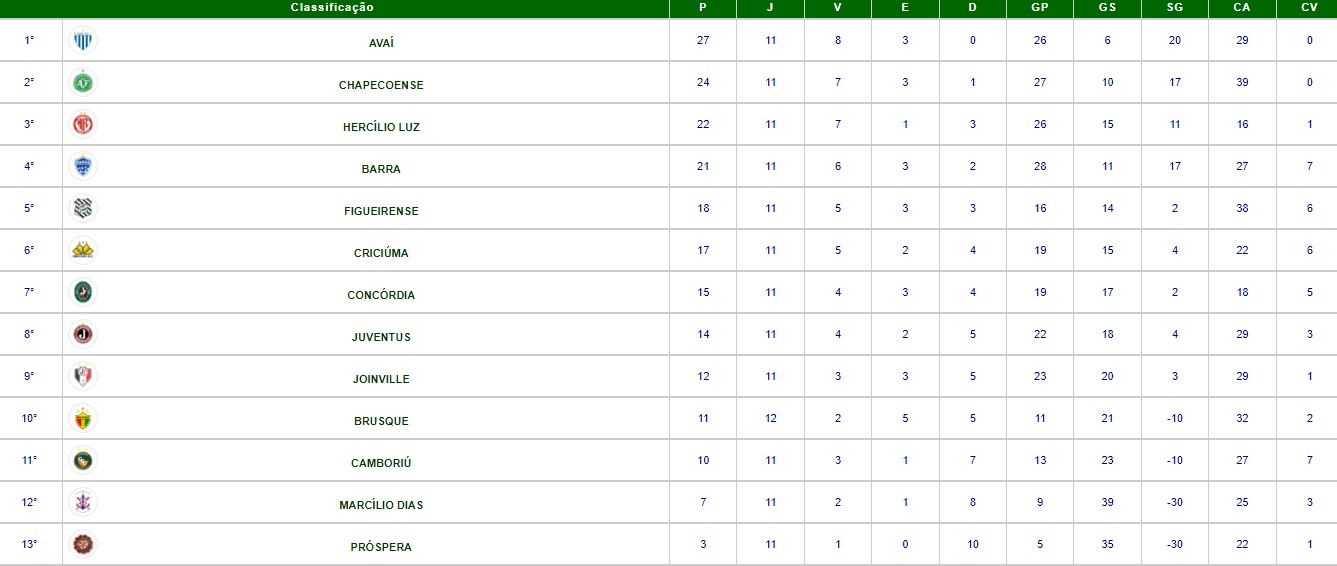
Task: Click the Barra team badge icon
Action: click(x=84, y=167)
